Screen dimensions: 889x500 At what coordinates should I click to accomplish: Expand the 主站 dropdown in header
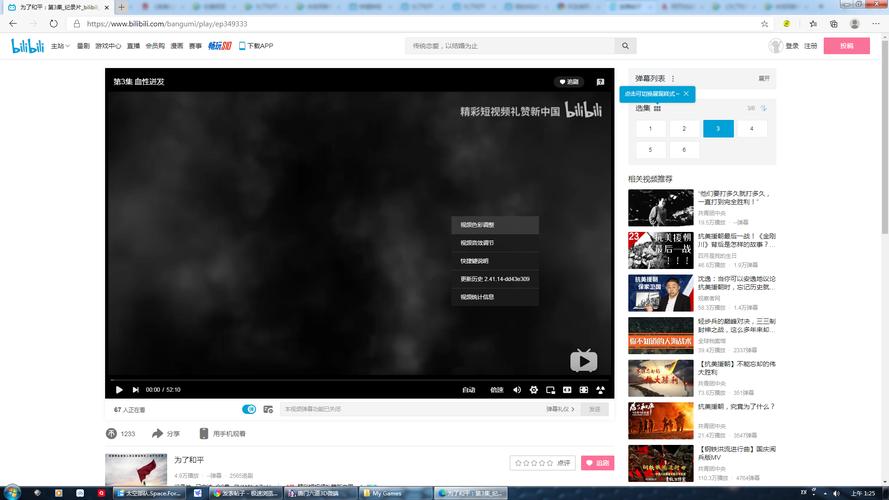point(60,46)
